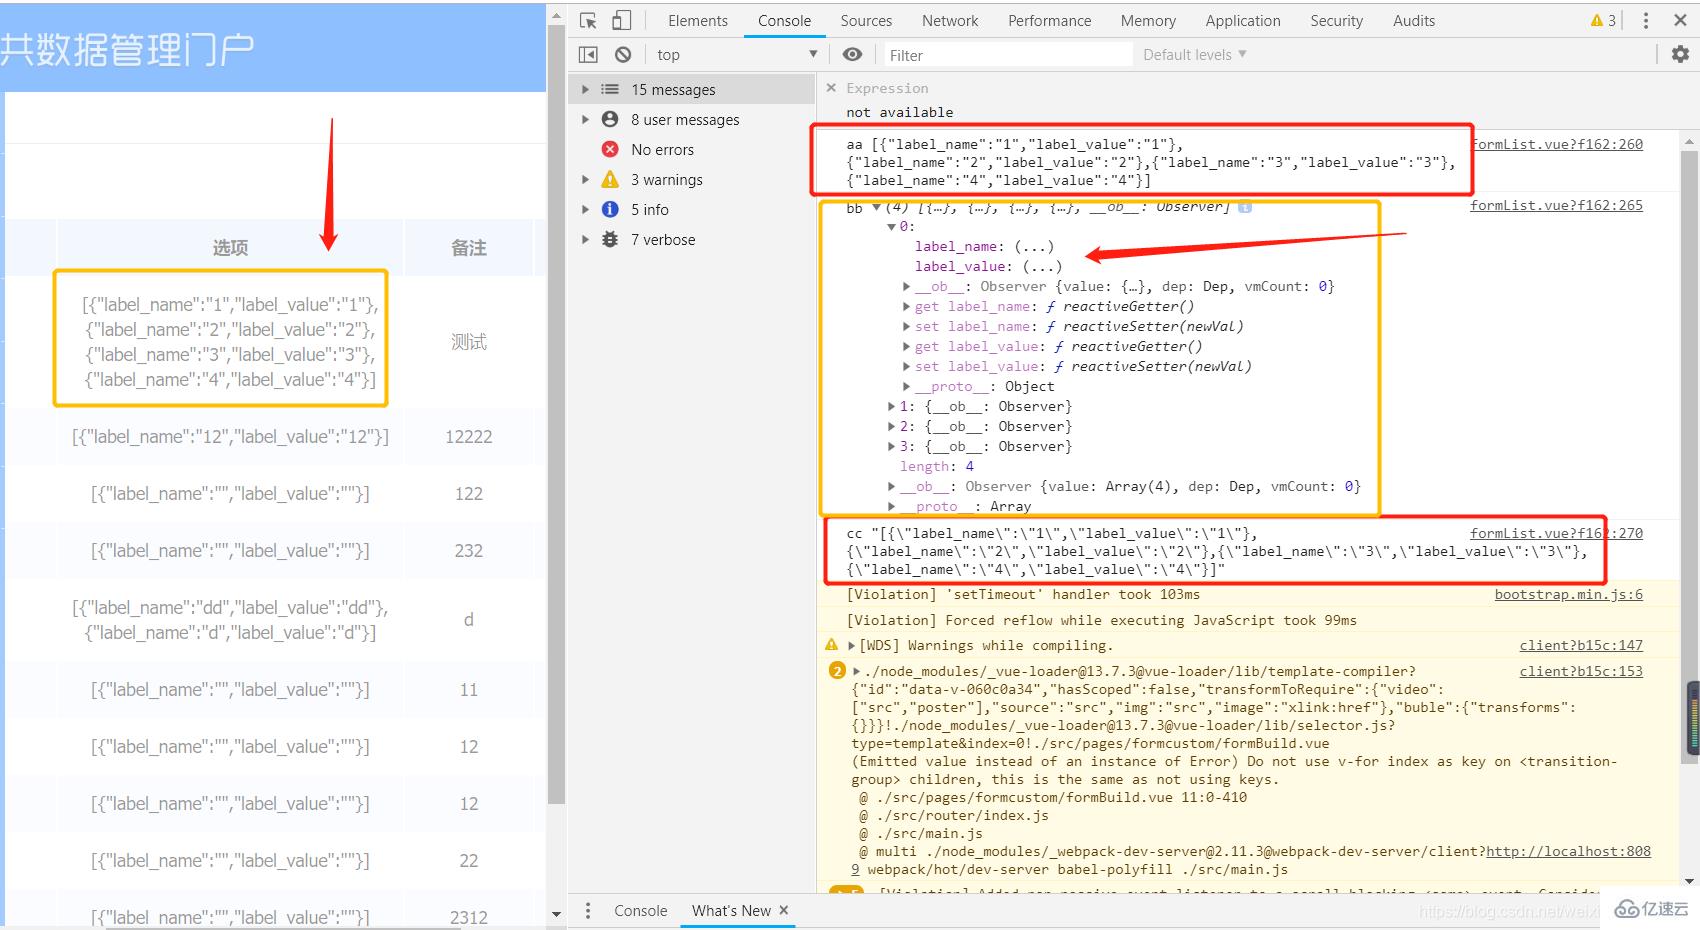Screen dimensions: 1700x930
Task: Click the 232 remark cell
Action: (469, 550)
